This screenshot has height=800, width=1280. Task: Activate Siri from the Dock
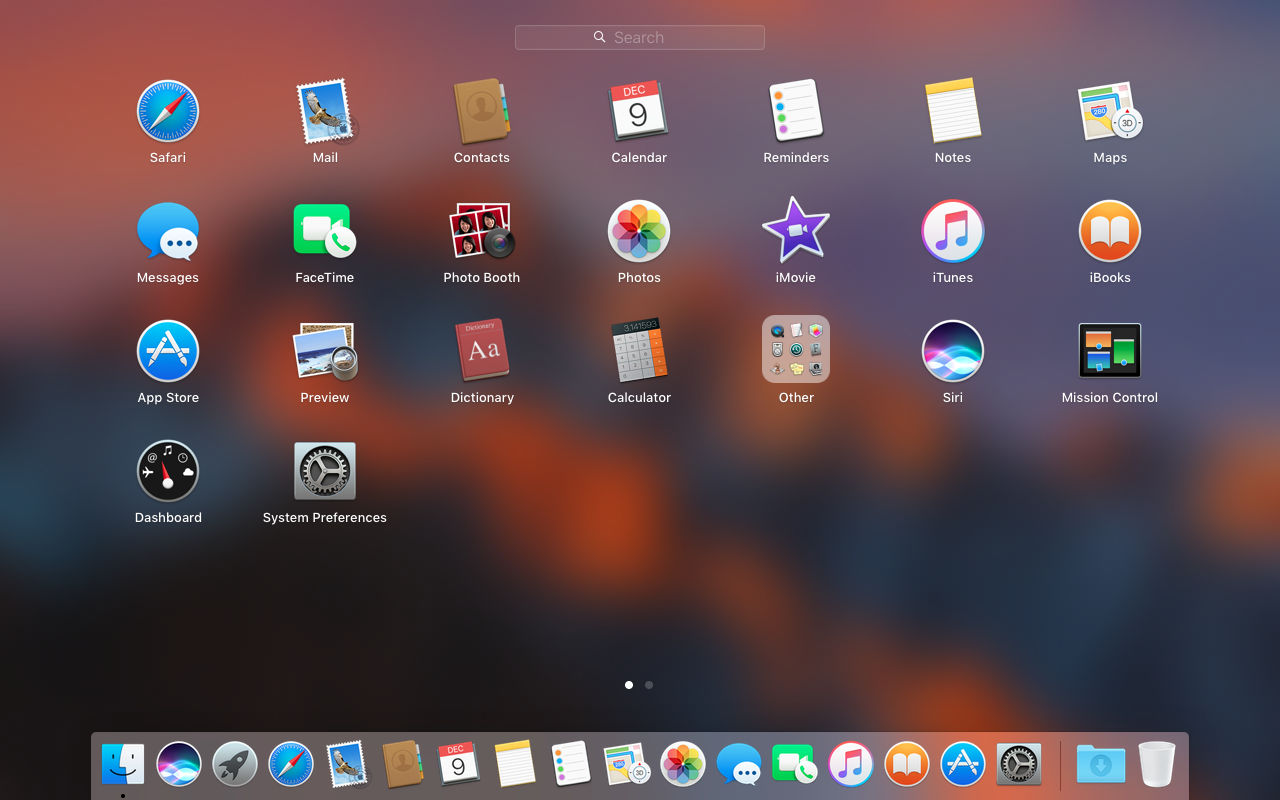coord(179,765)
